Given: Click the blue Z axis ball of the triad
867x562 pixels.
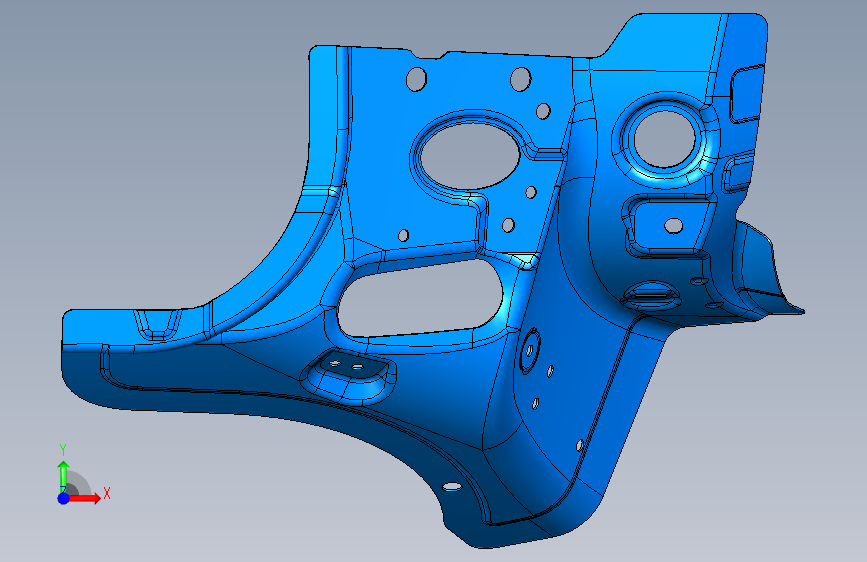Looking at the screenshot, I should click(64, 498).
